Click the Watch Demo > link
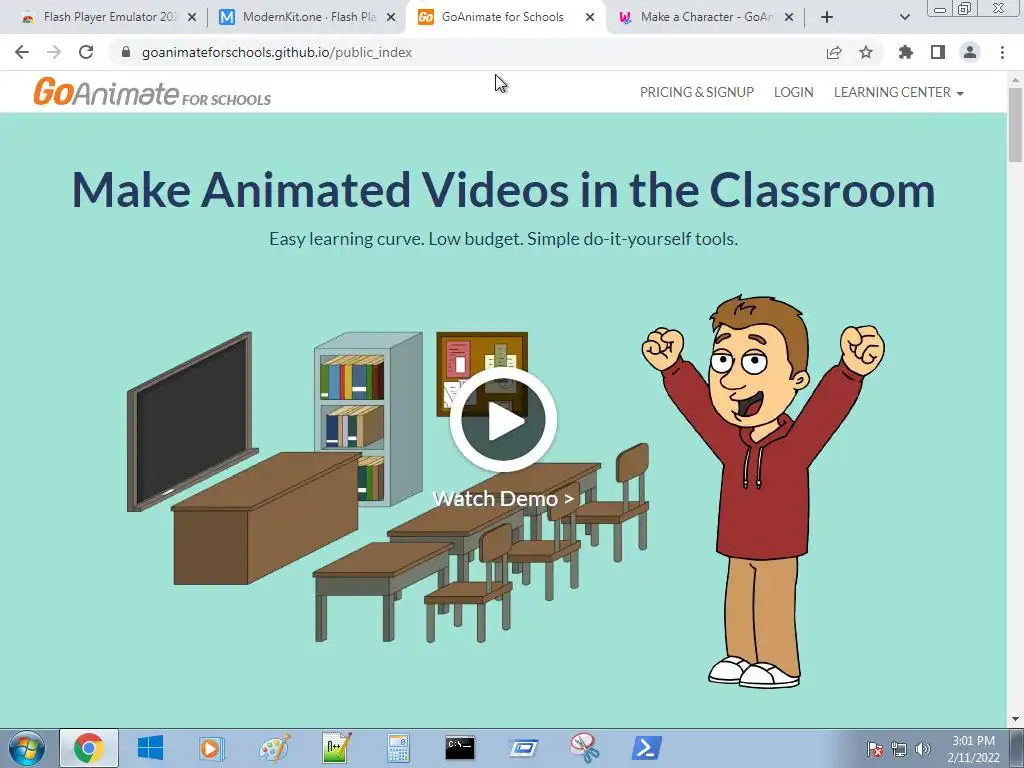This screenshot has width=1024, height=768. point(503,499)
